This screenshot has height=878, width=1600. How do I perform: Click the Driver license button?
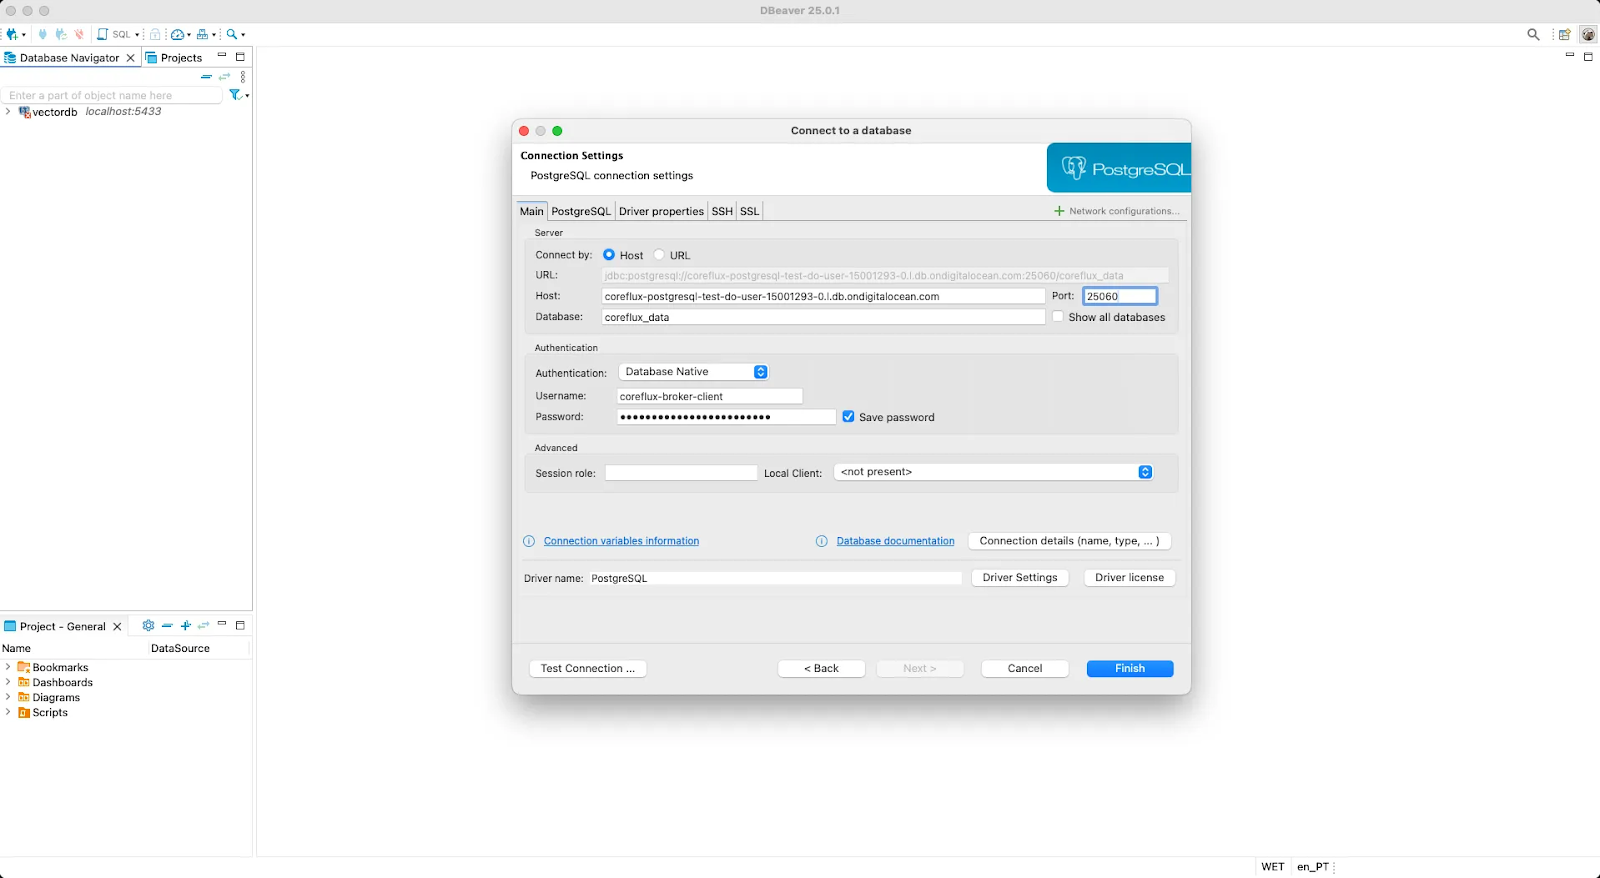tap(1130, 578)
